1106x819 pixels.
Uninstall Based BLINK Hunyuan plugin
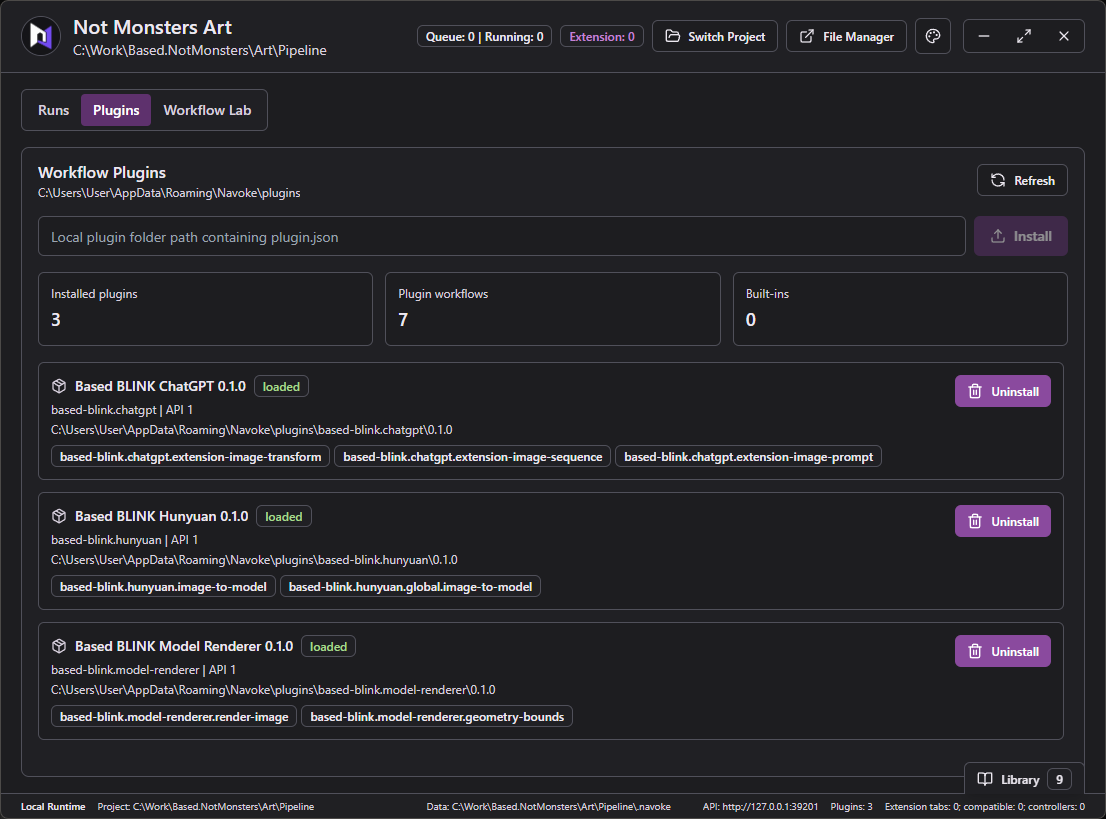coord(1002,521)
